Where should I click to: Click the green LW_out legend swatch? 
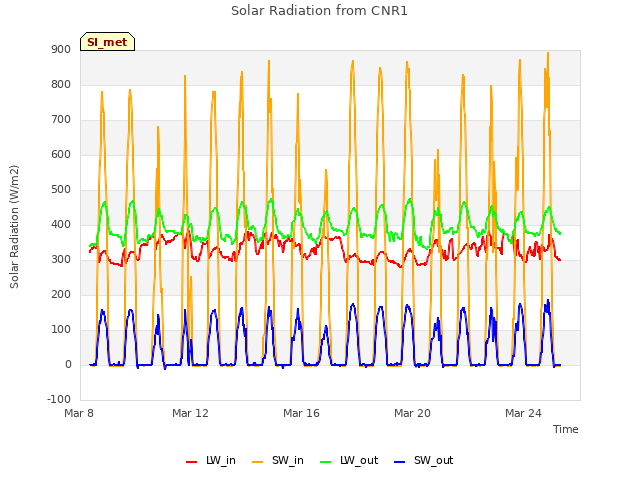tap(326, 462)
